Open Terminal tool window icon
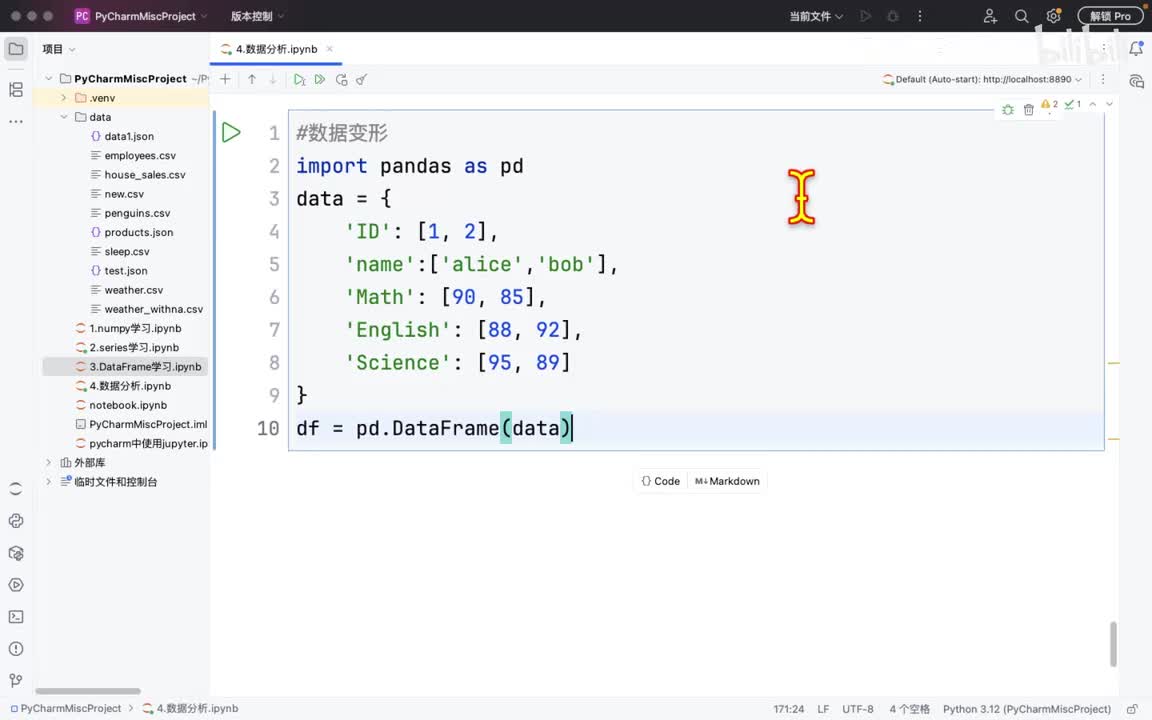The width and height of the screenshot is (1152, 720). click(x=15, y=617)
